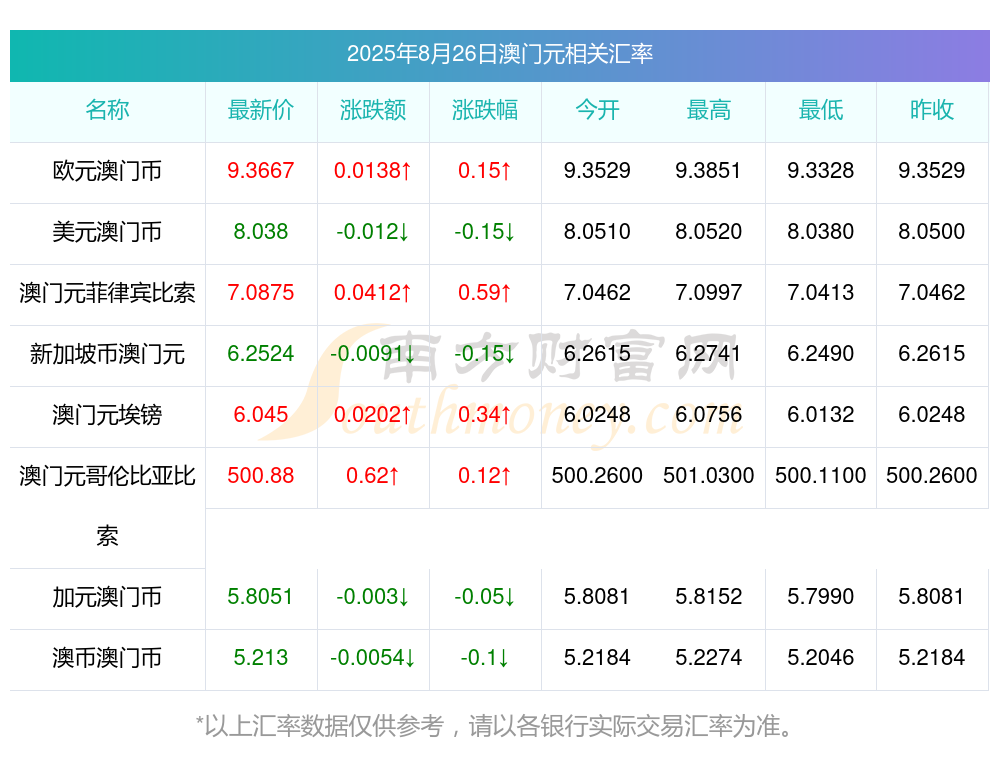Screen dimensions: 1000x757
Task: Click the low value 500.1100
Action: 821,475
